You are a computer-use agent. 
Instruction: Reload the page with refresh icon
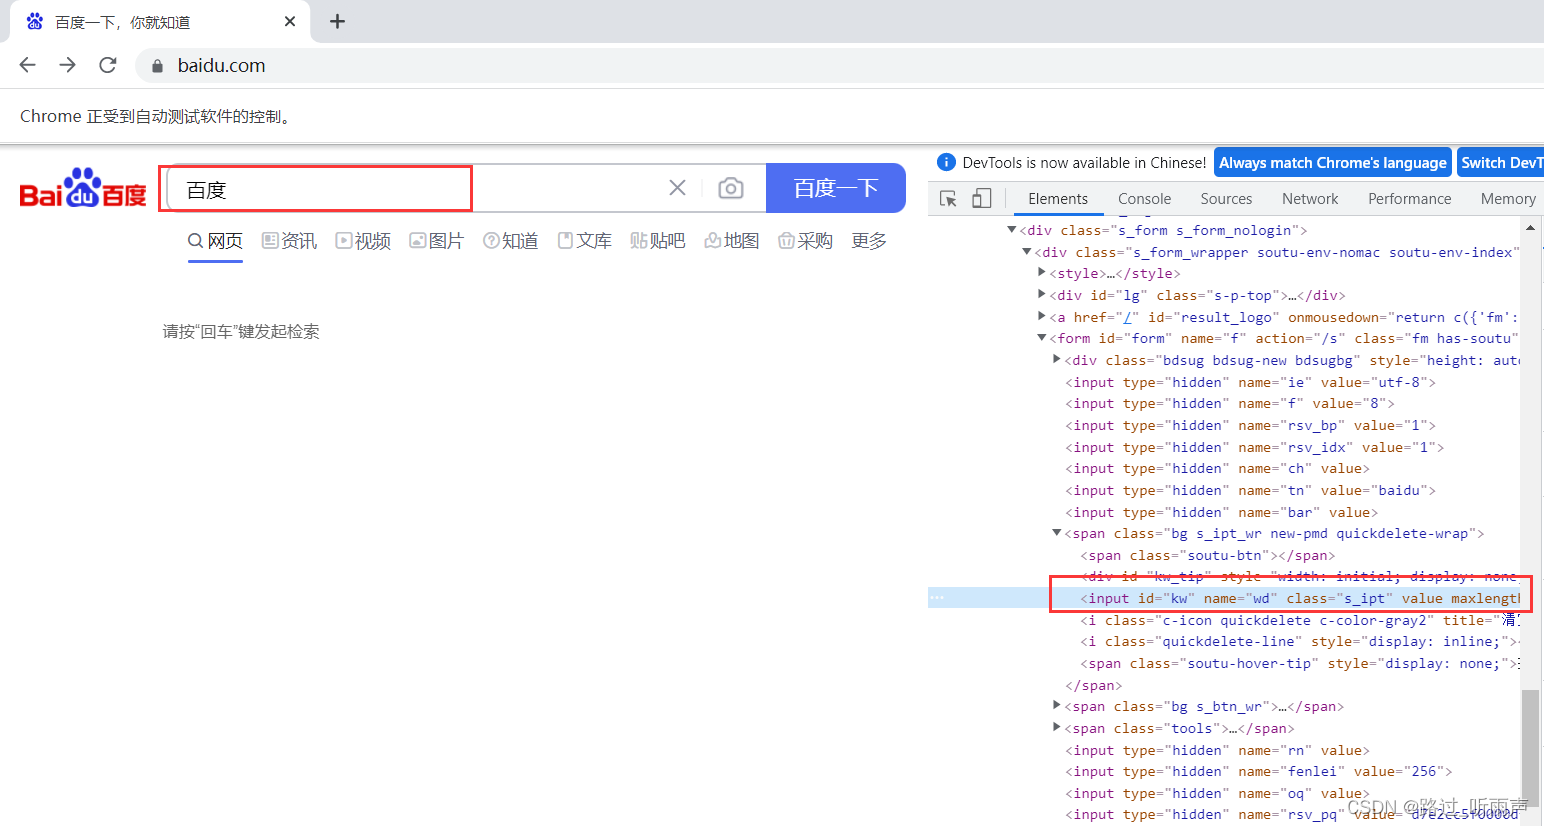click(108, 65)
